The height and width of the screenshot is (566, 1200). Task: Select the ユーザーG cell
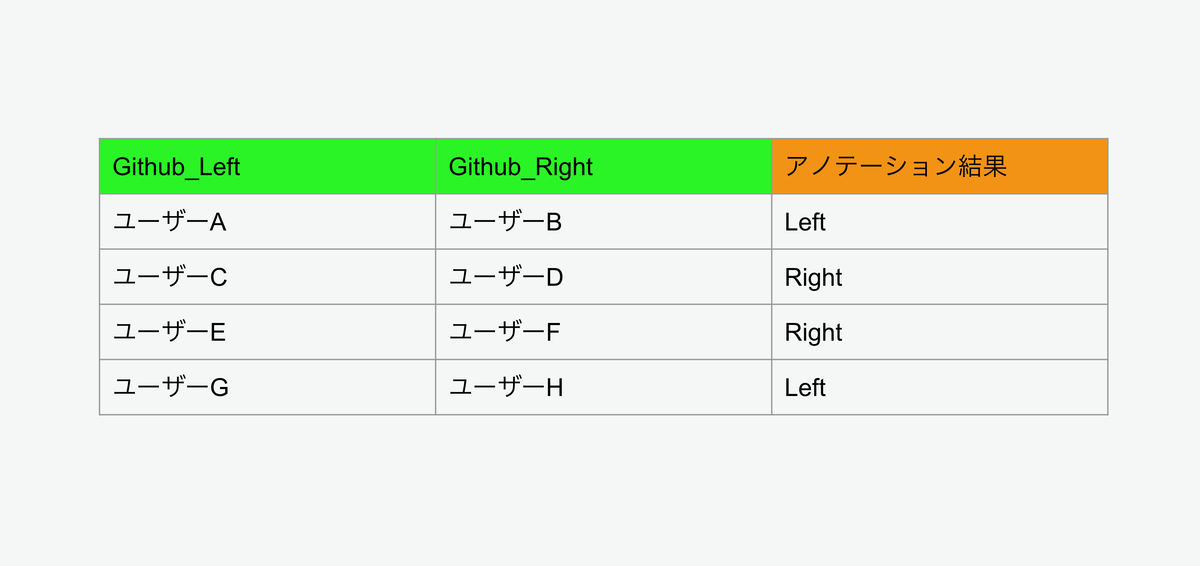coord(267,387)
